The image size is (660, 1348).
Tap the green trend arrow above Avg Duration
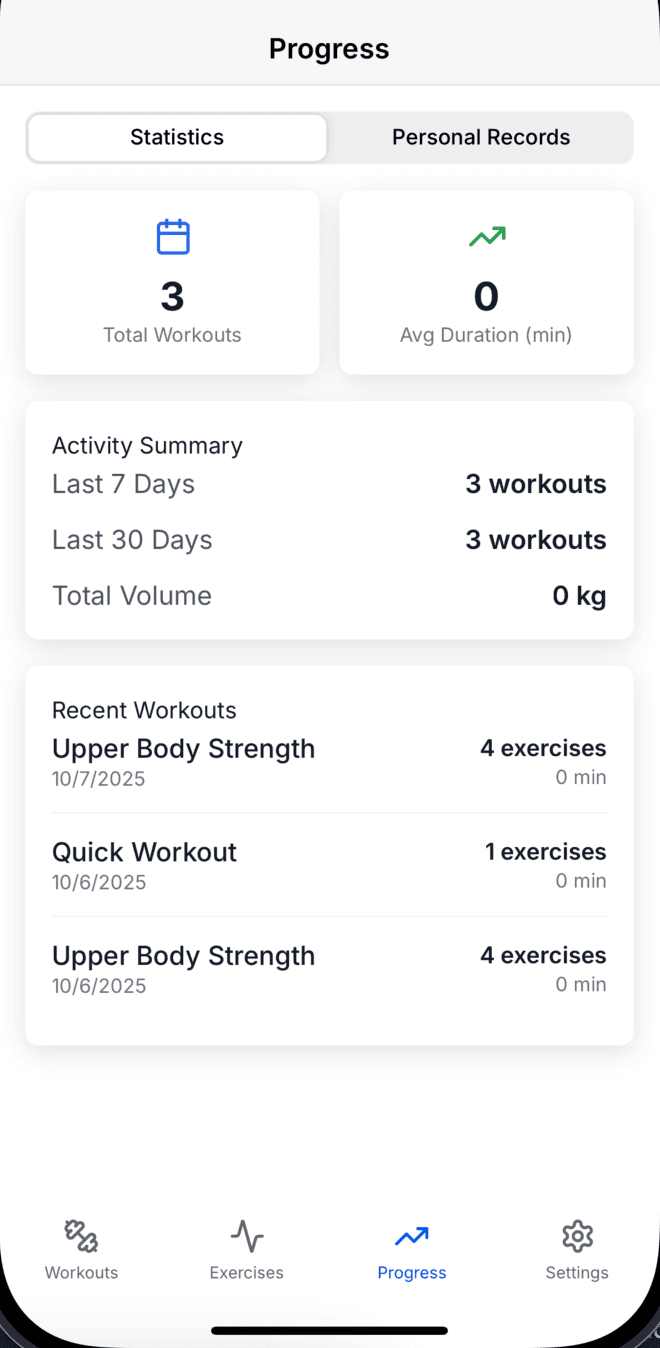click(x=486, y=237)
